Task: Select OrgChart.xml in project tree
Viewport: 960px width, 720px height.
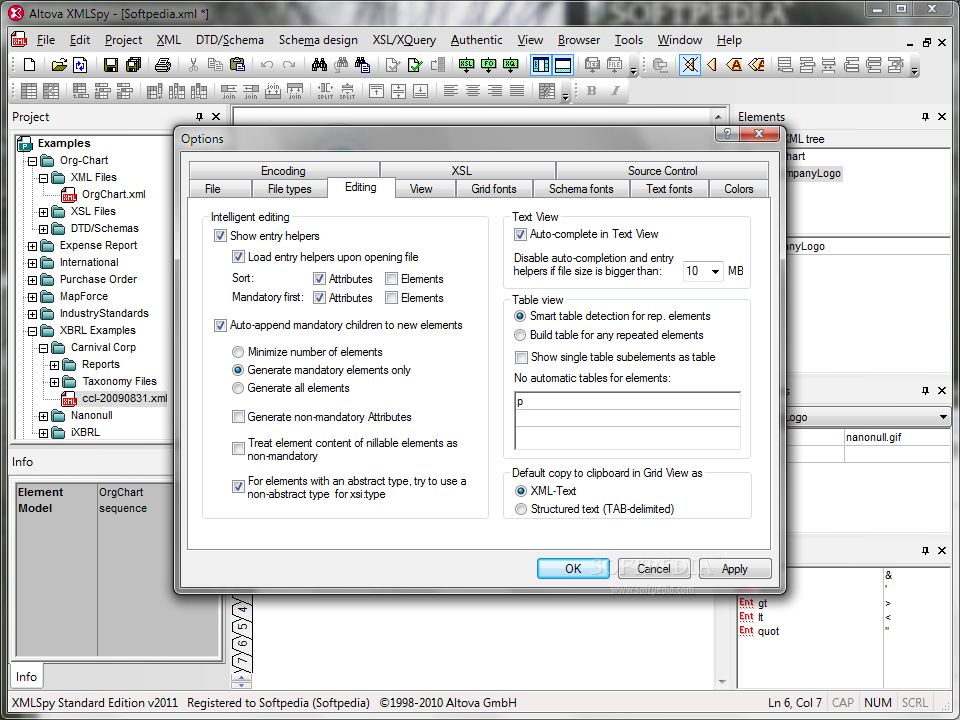Action: tap(114, 194)
